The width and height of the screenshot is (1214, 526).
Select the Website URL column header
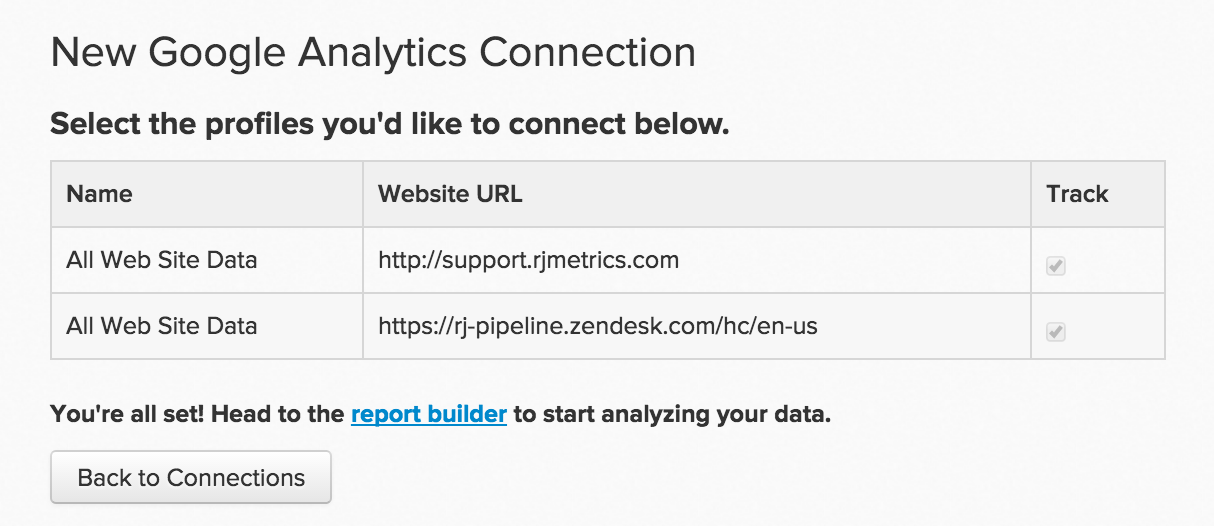[x=450, y=194]
